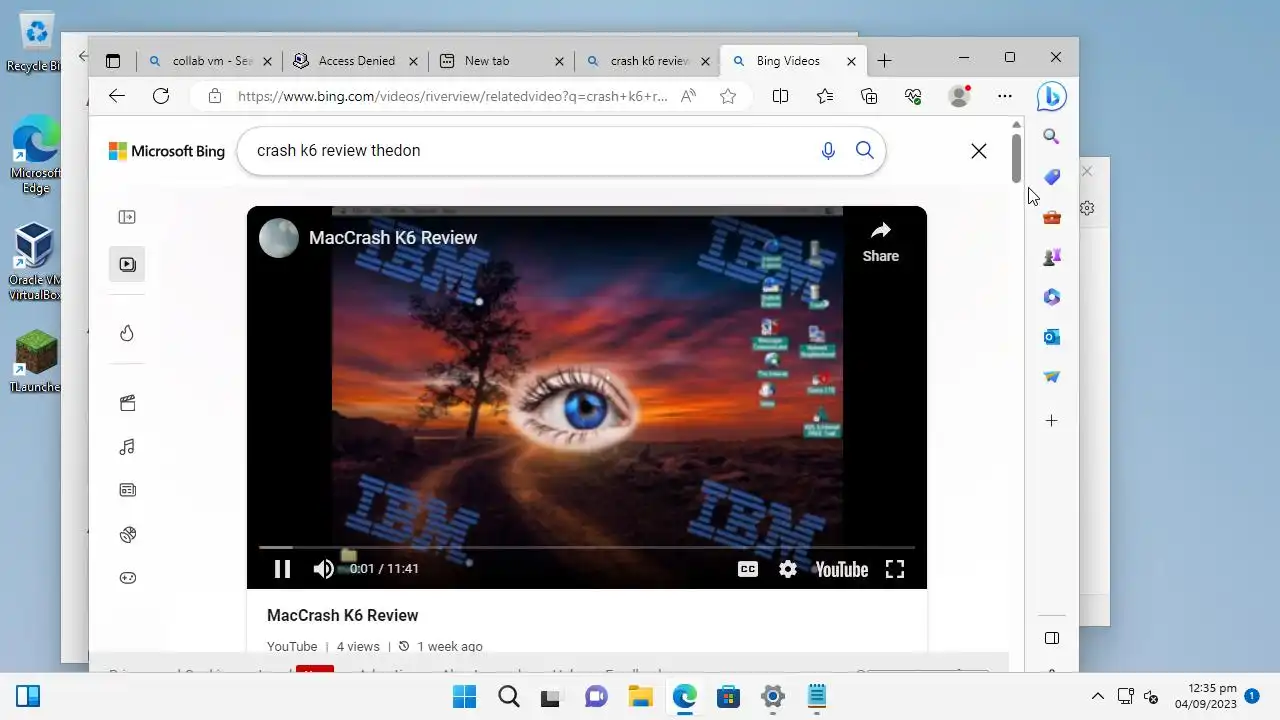The width and height of the screenshot is (1280, 720).
Task: Search by voice microphone icon
Action: pyautogui.click(x=828, y=151)
